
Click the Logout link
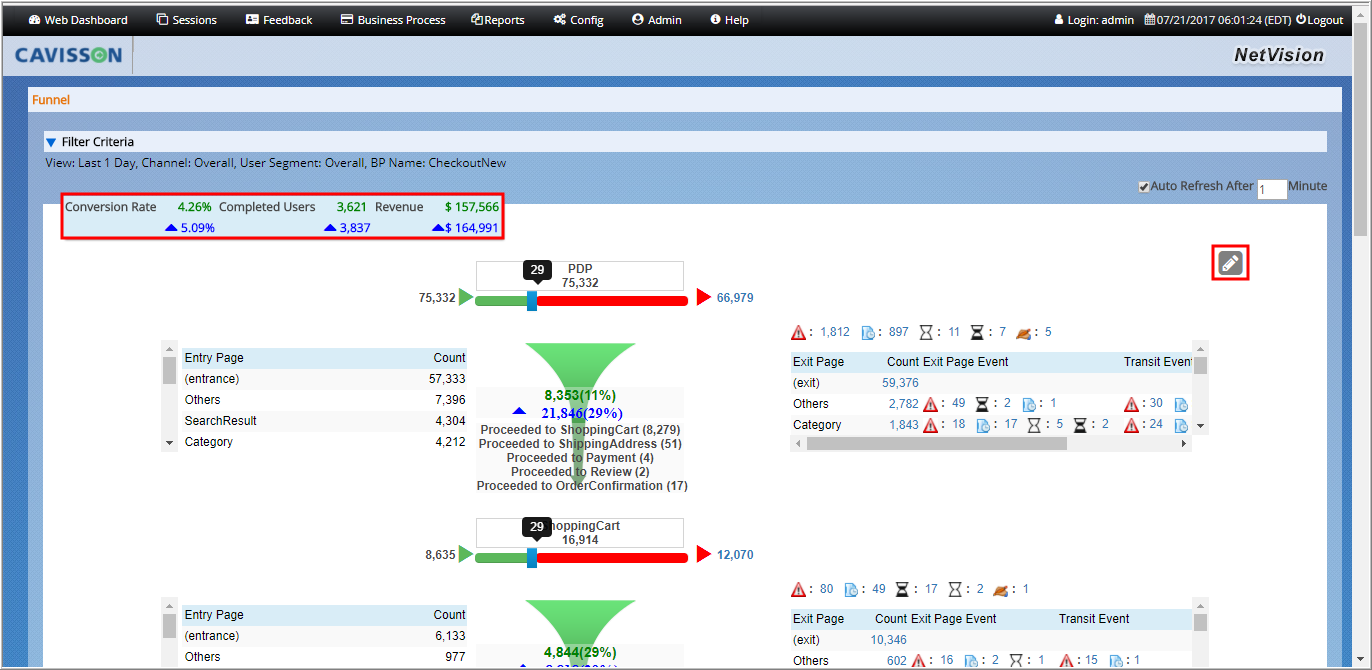click(1319, 20)
